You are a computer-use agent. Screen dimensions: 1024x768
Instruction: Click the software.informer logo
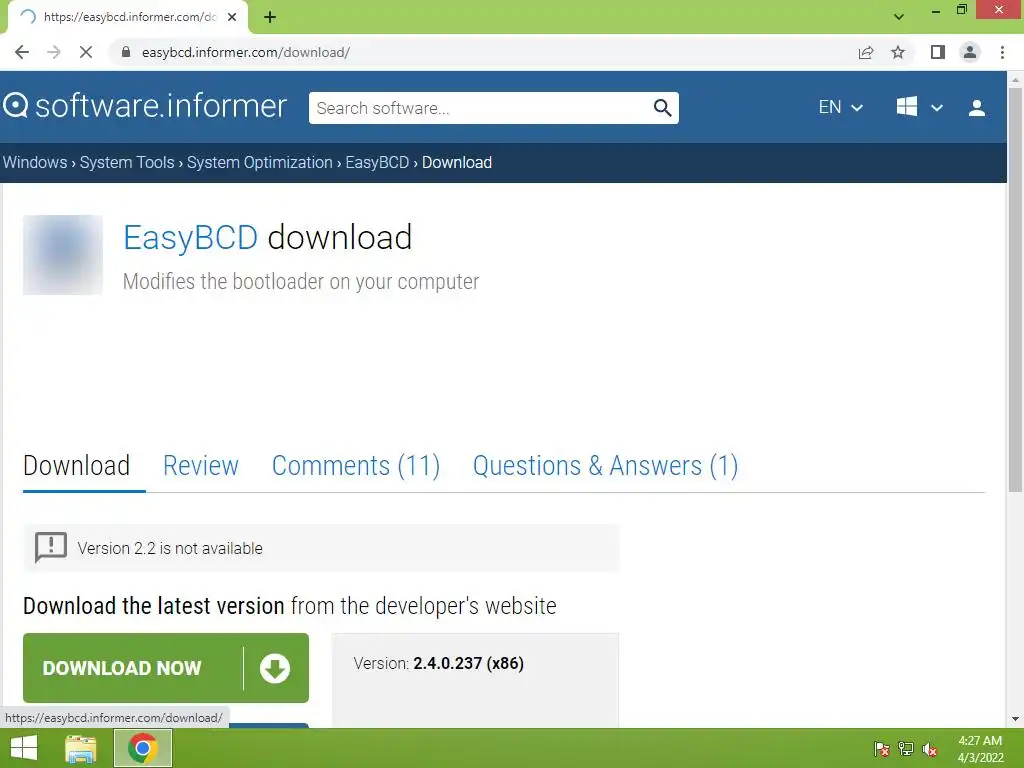(145, 106)
